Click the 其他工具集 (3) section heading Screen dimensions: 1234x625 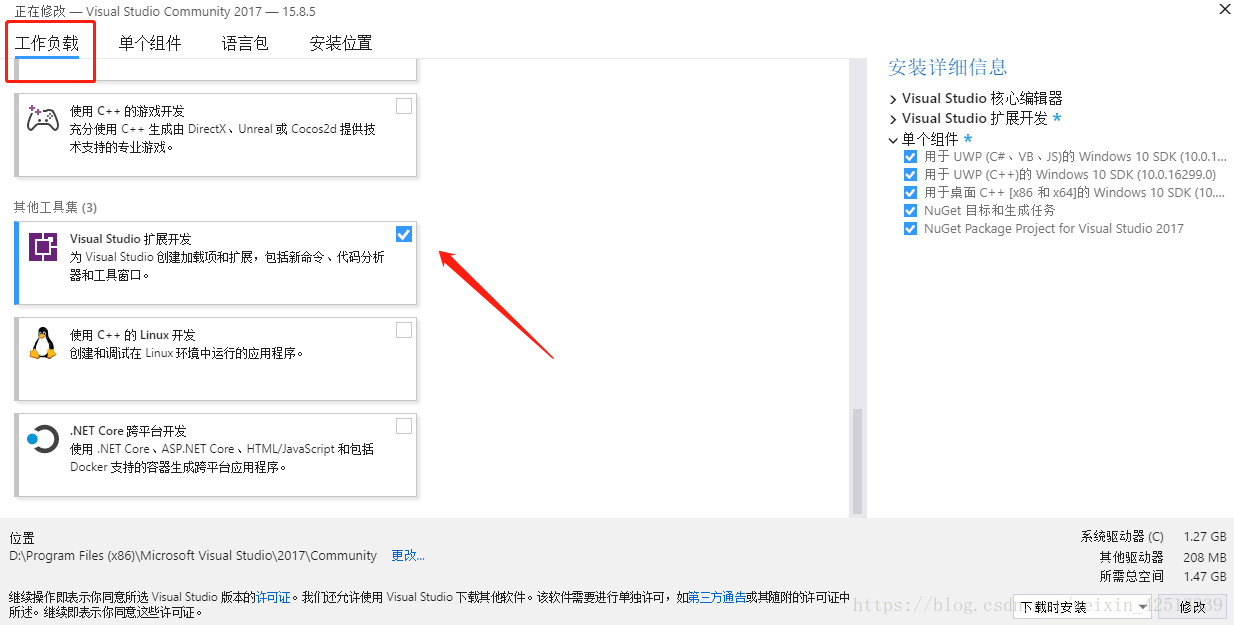click(55, 207)
